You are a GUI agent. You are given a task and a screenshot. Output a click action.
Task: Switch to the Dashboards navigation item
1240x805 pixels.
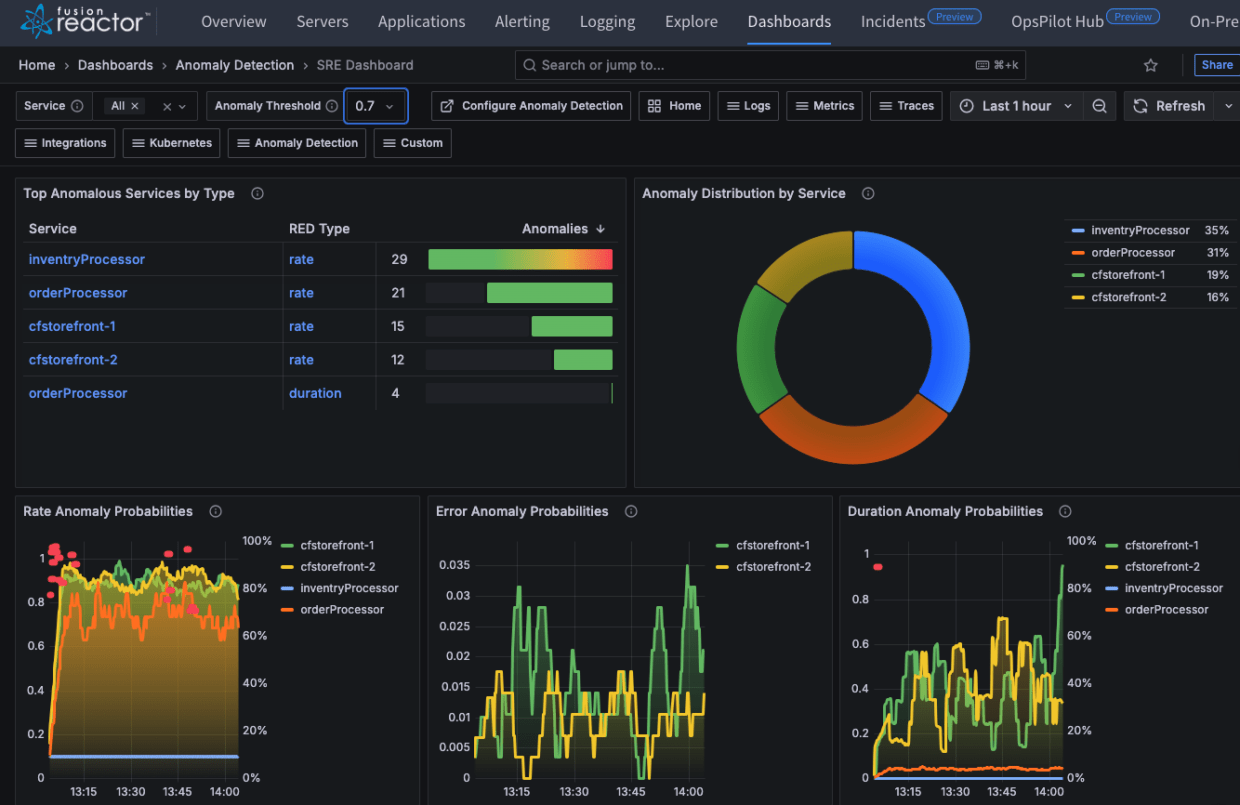789,21
